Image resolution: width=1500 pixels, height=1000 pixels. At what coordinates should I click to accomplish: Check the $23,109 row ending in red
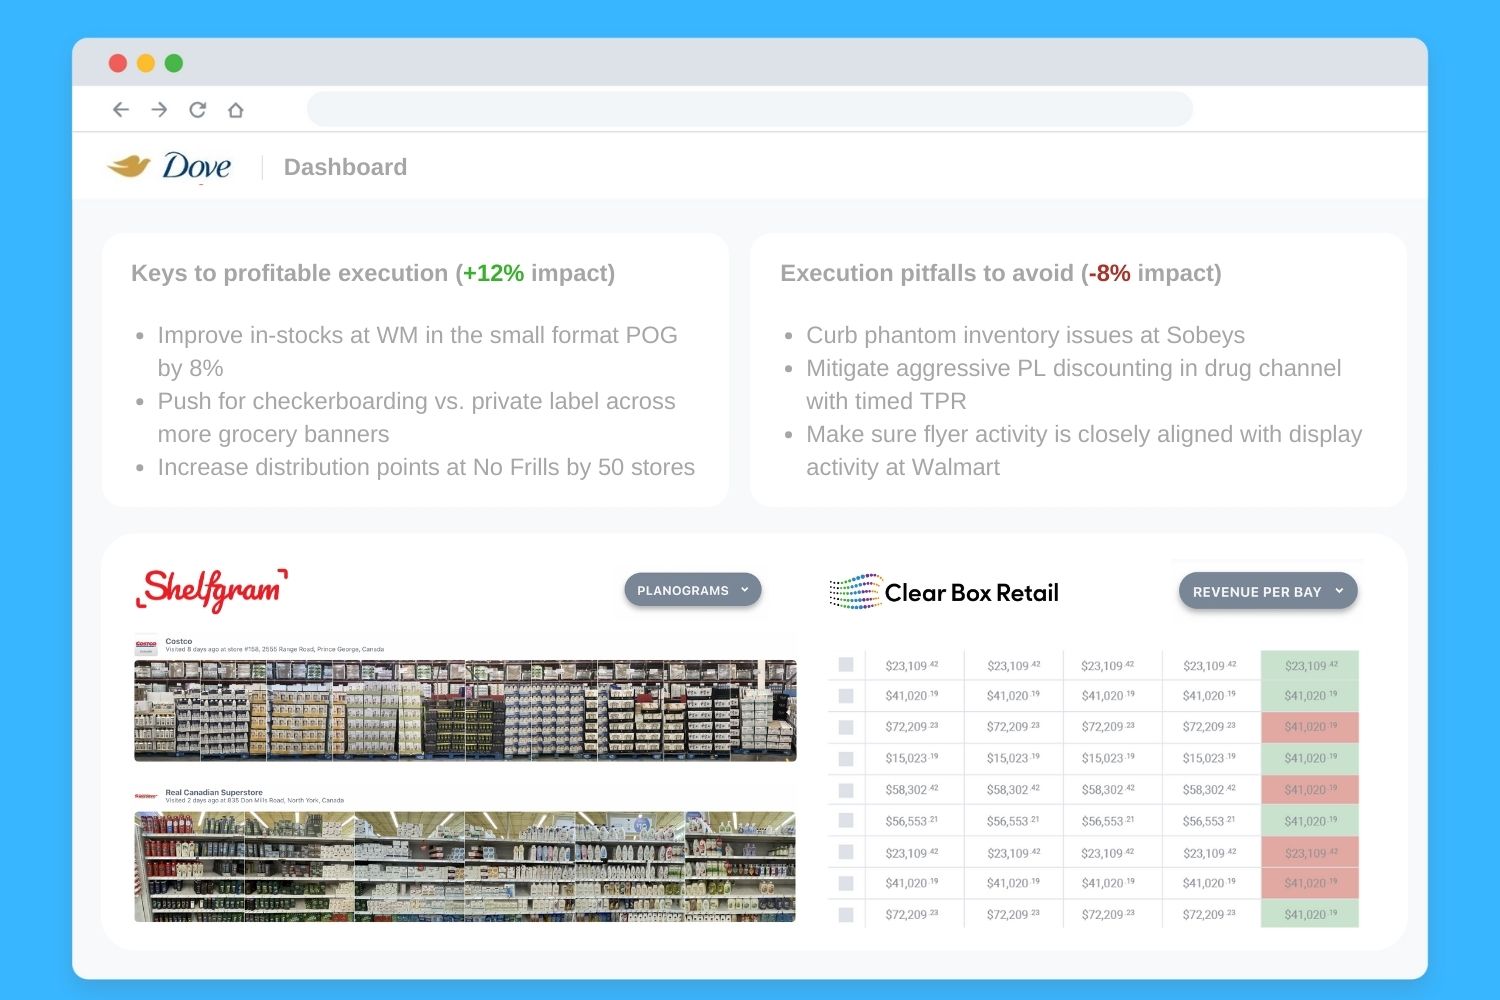click(x=846, y=852)
